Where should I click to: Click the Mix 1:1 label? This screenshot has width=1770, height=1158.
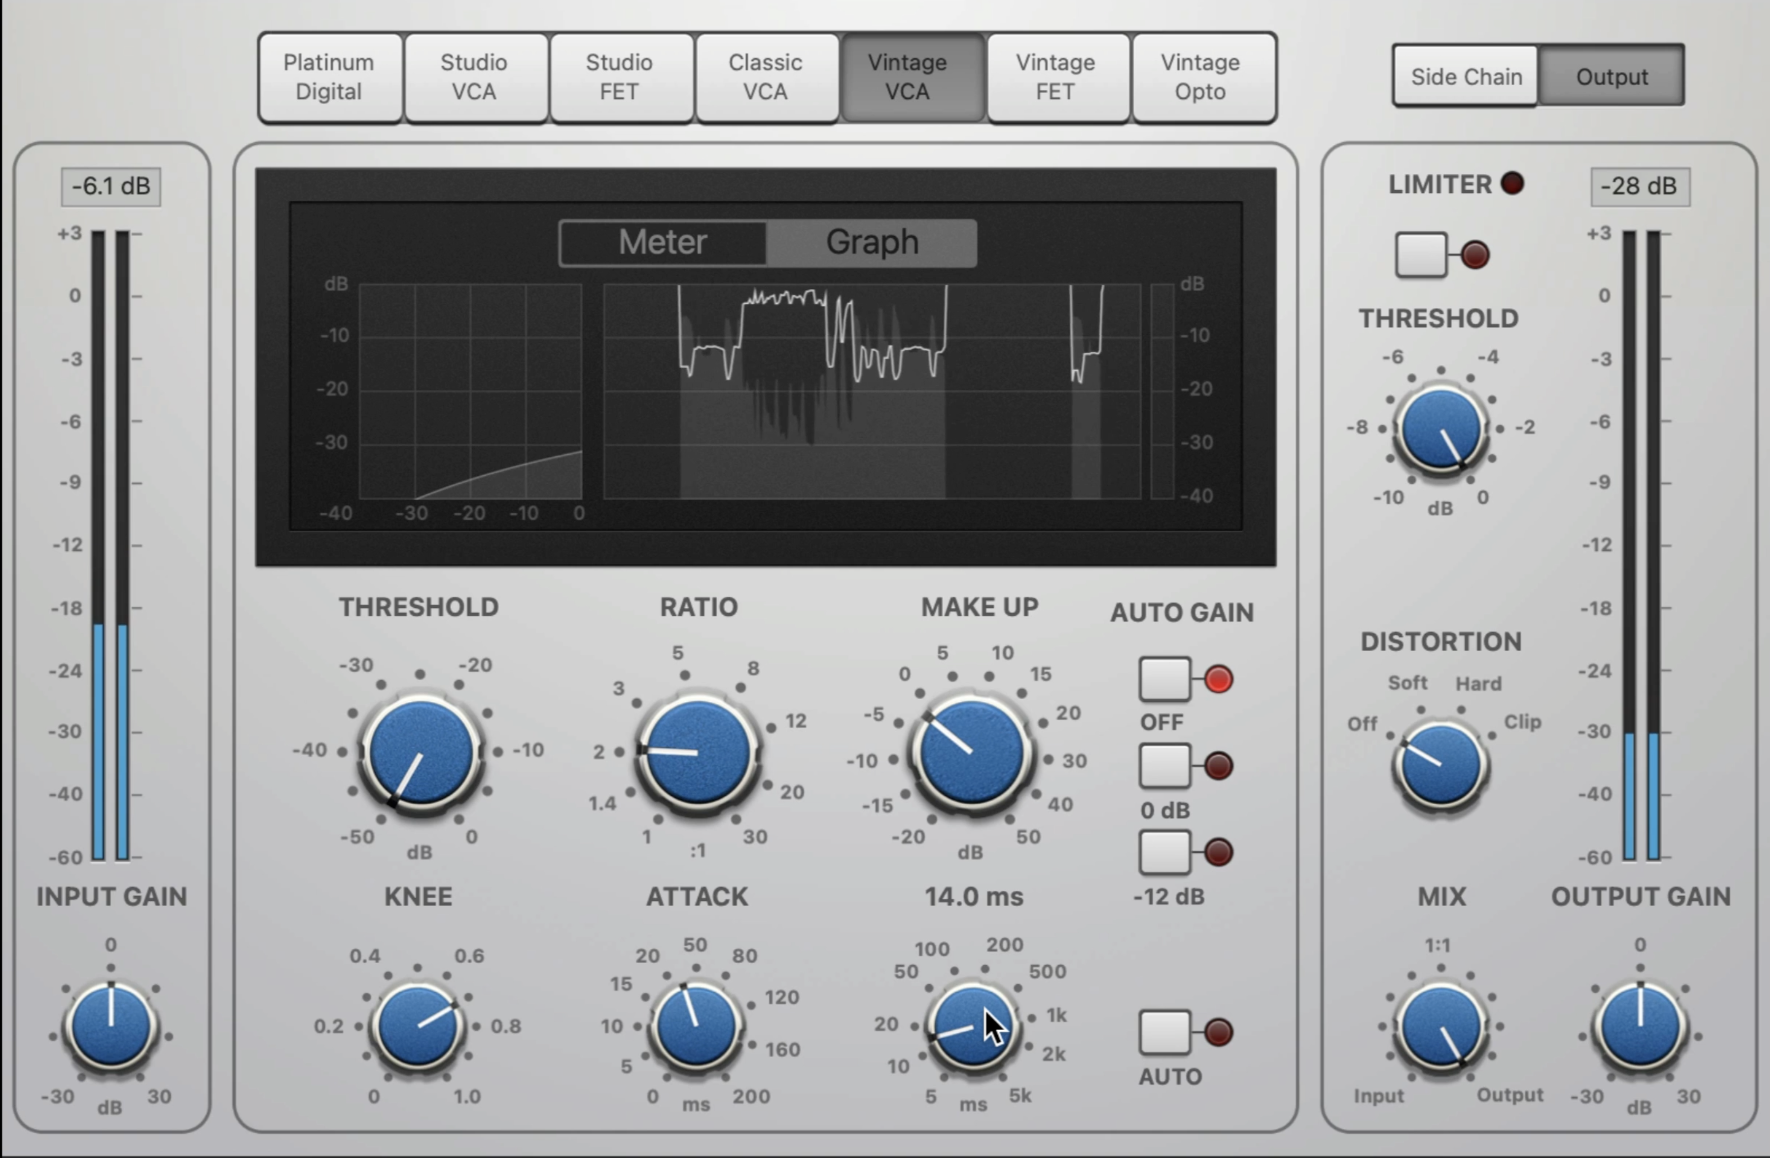1437,945
